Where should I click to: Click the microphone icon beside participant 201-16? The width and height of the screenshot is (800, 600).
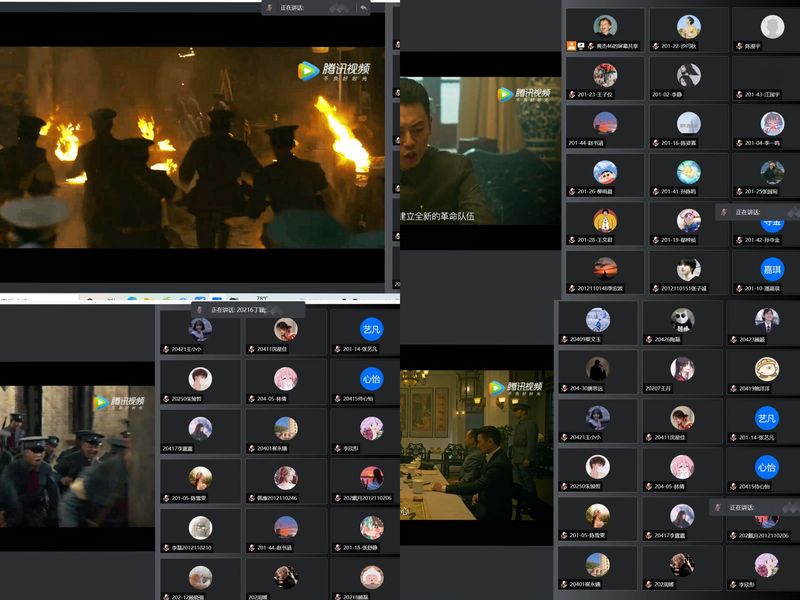(x=656, y=143)
